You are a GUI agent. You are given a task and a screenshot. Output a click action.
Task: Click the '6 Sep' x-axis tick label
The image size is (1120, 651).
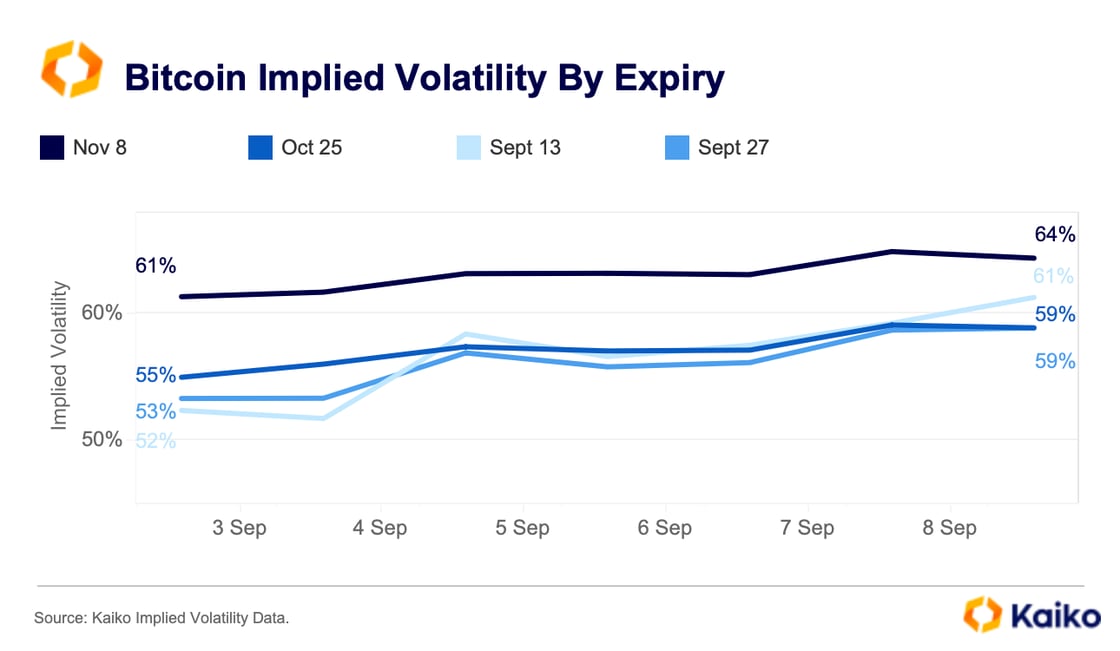pos(665,528)
